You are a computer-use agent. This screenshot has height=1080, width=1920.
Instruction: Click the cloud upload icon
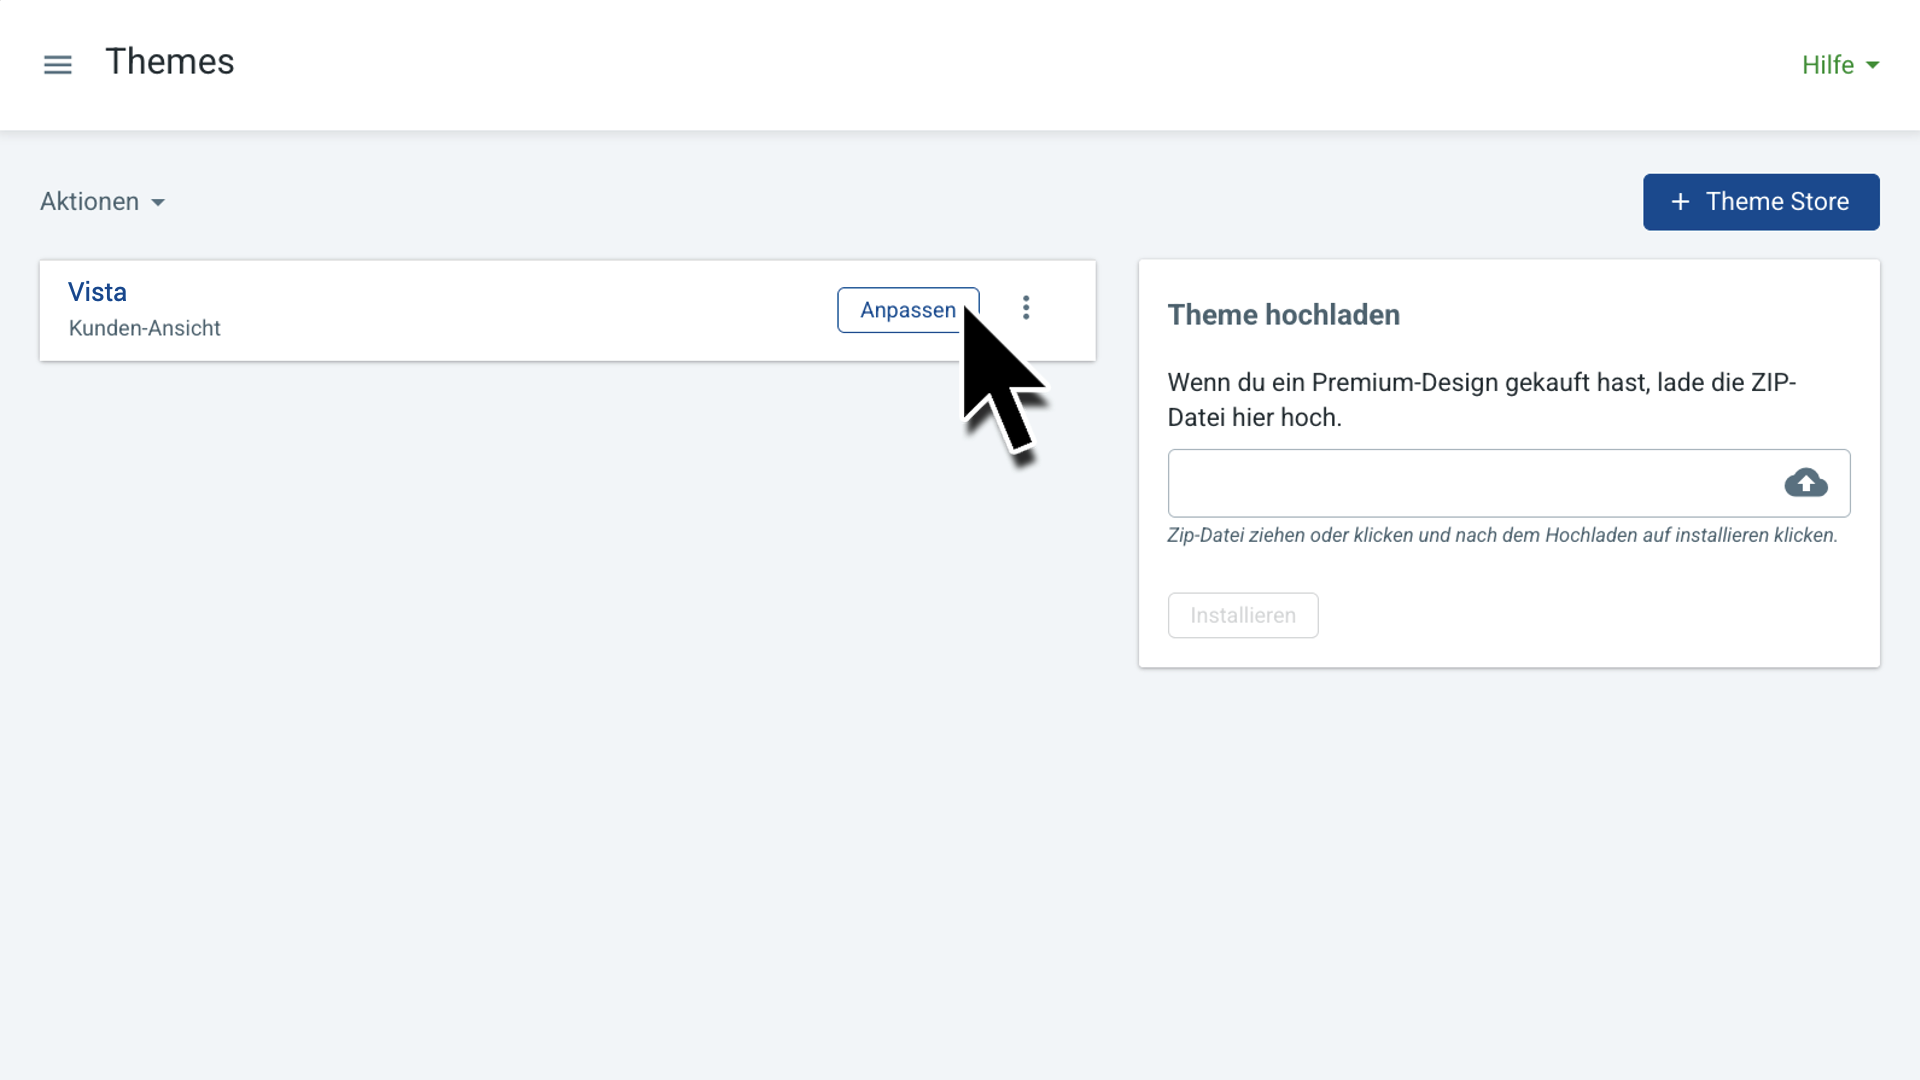click(x=1805, y=484)
